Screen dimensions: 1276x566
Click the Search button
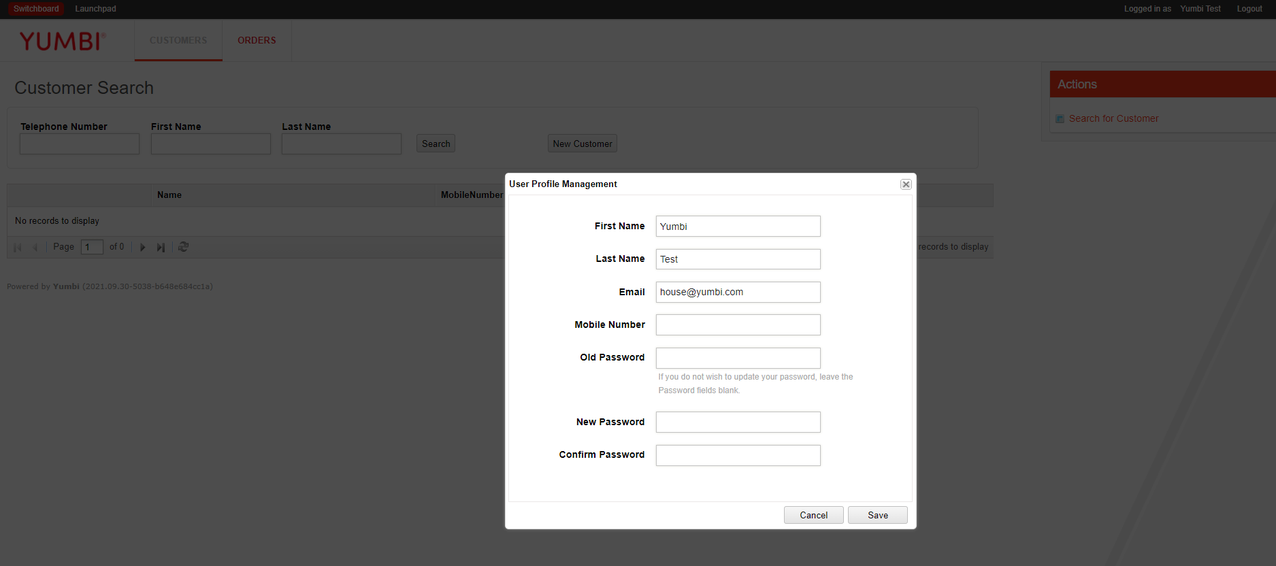pyautogui.click(x=435, y=144)
